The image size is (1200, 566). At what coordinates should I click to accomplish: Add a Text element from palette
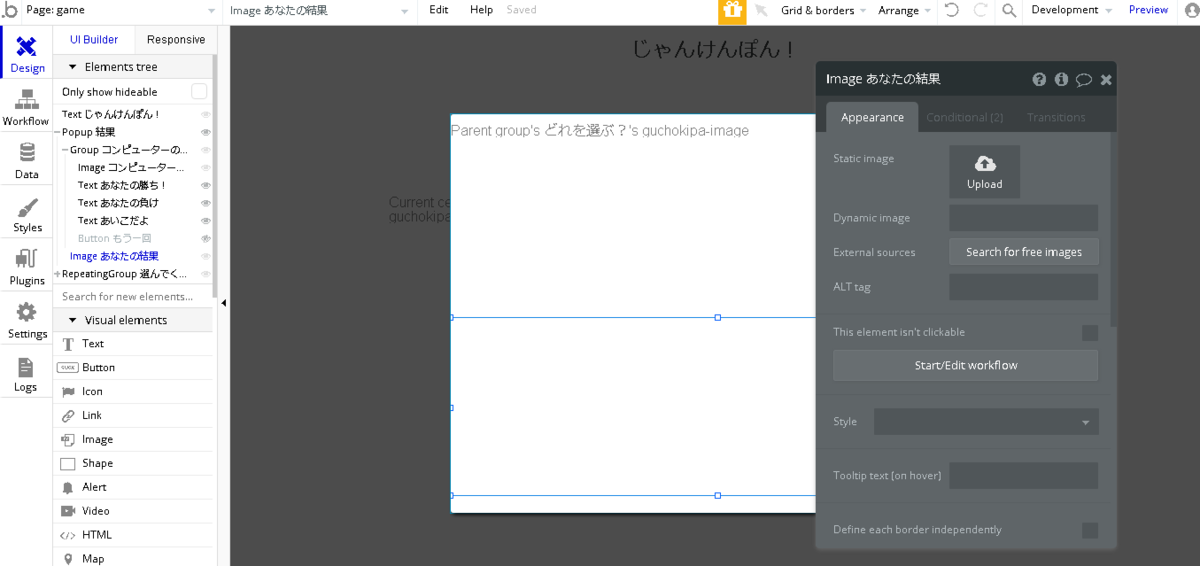click(x=134, y=344)
